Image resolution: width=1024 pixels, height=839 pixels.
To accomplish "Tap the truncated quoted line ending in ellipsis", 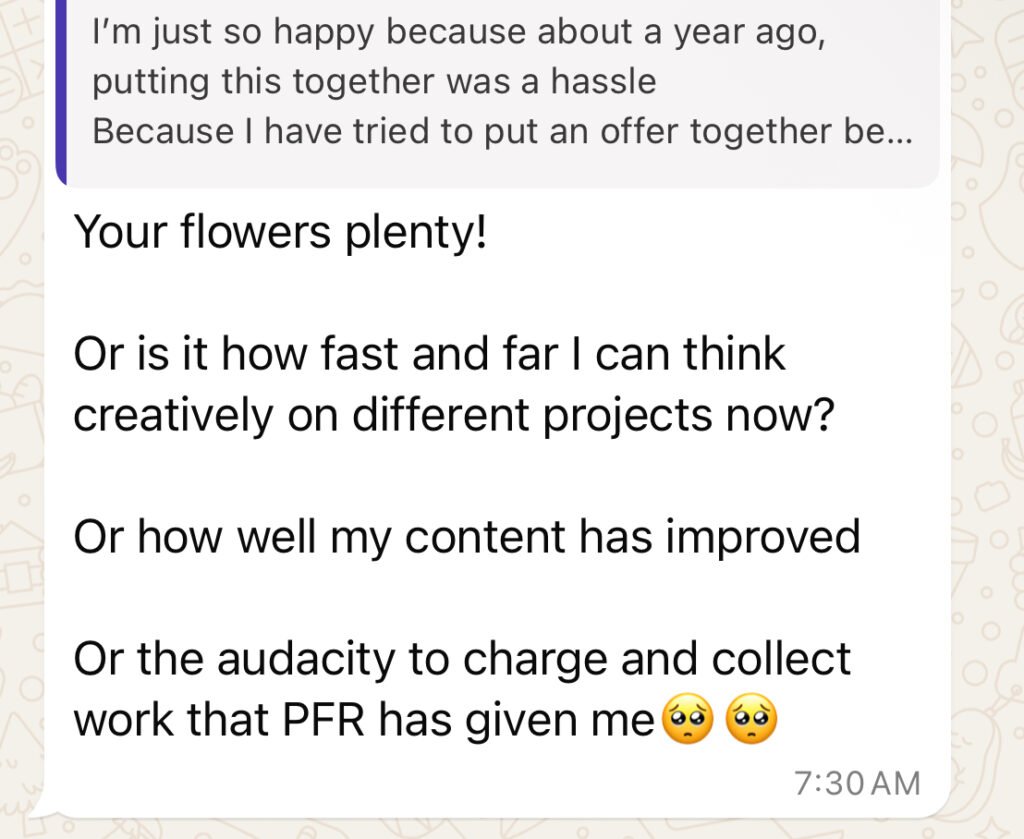I will click(x=502, y=131).
